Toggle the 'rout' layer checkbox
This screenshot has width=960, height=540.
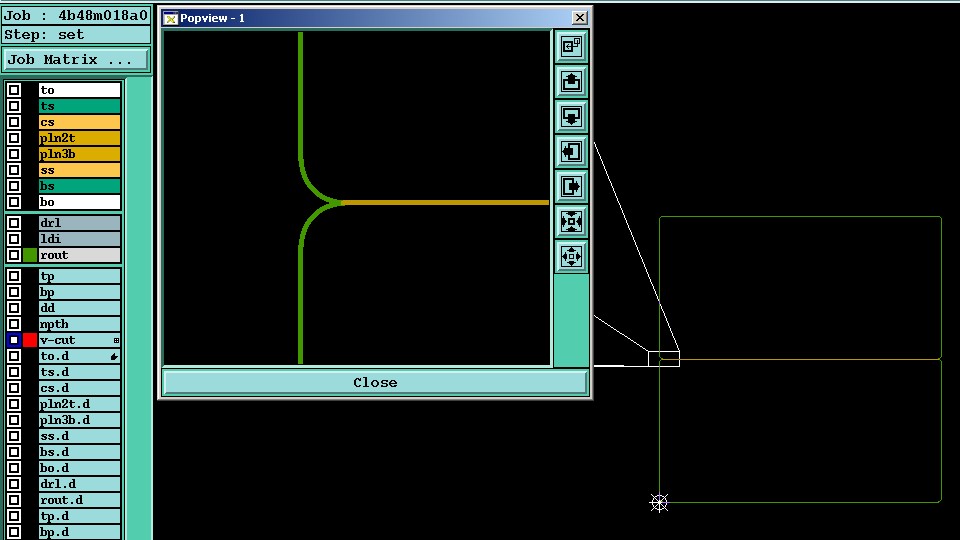pyautogui.click(x=14, y=255)
